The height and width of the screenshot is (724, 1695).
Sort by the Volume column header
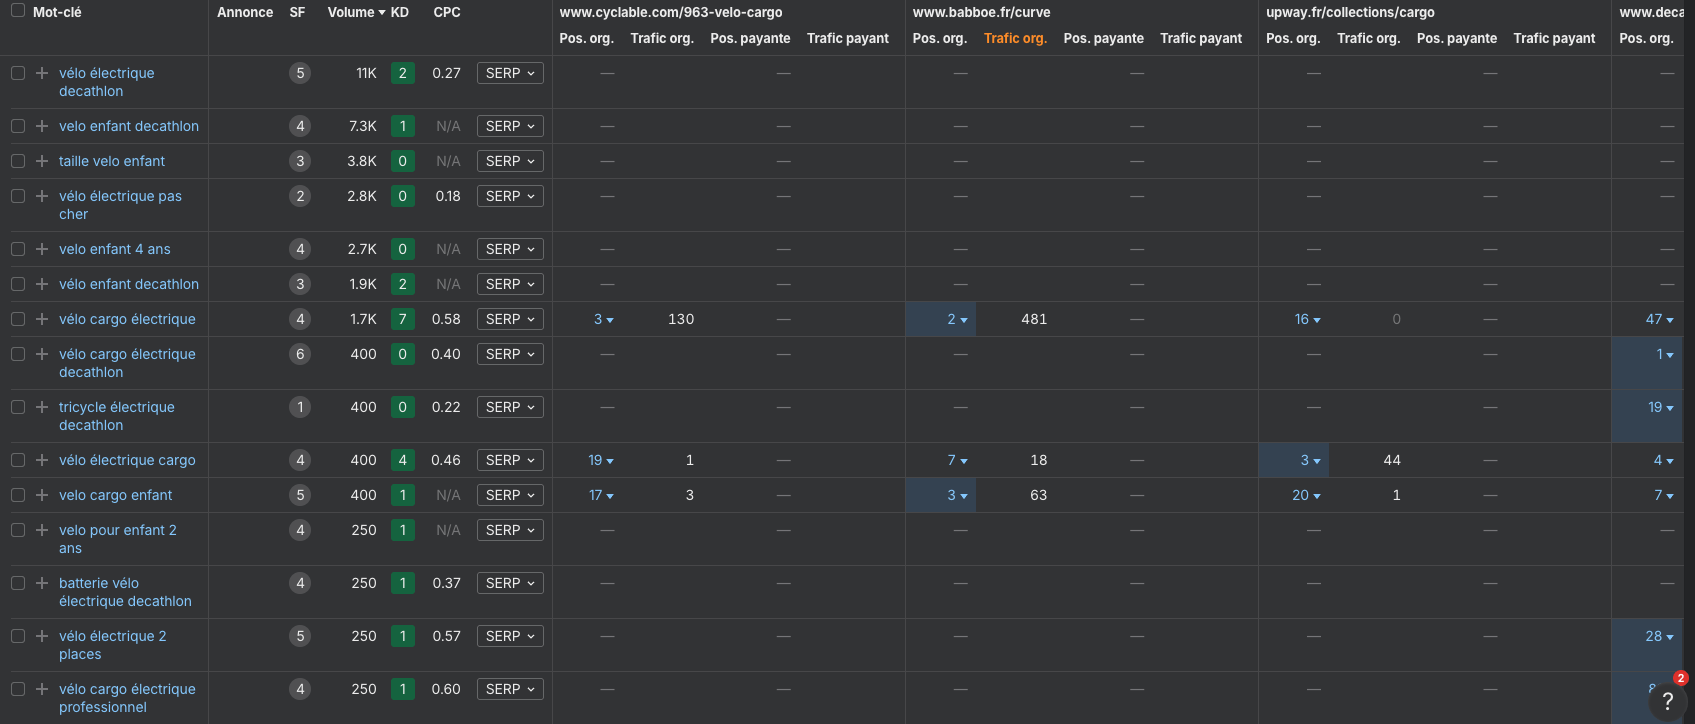pos(355,12)
